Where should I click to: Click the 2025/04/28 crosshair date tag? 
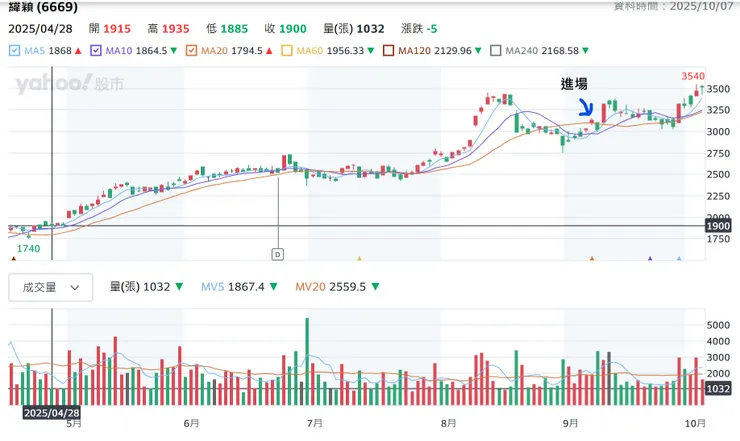pyautogui.click(x=51, y=412)
